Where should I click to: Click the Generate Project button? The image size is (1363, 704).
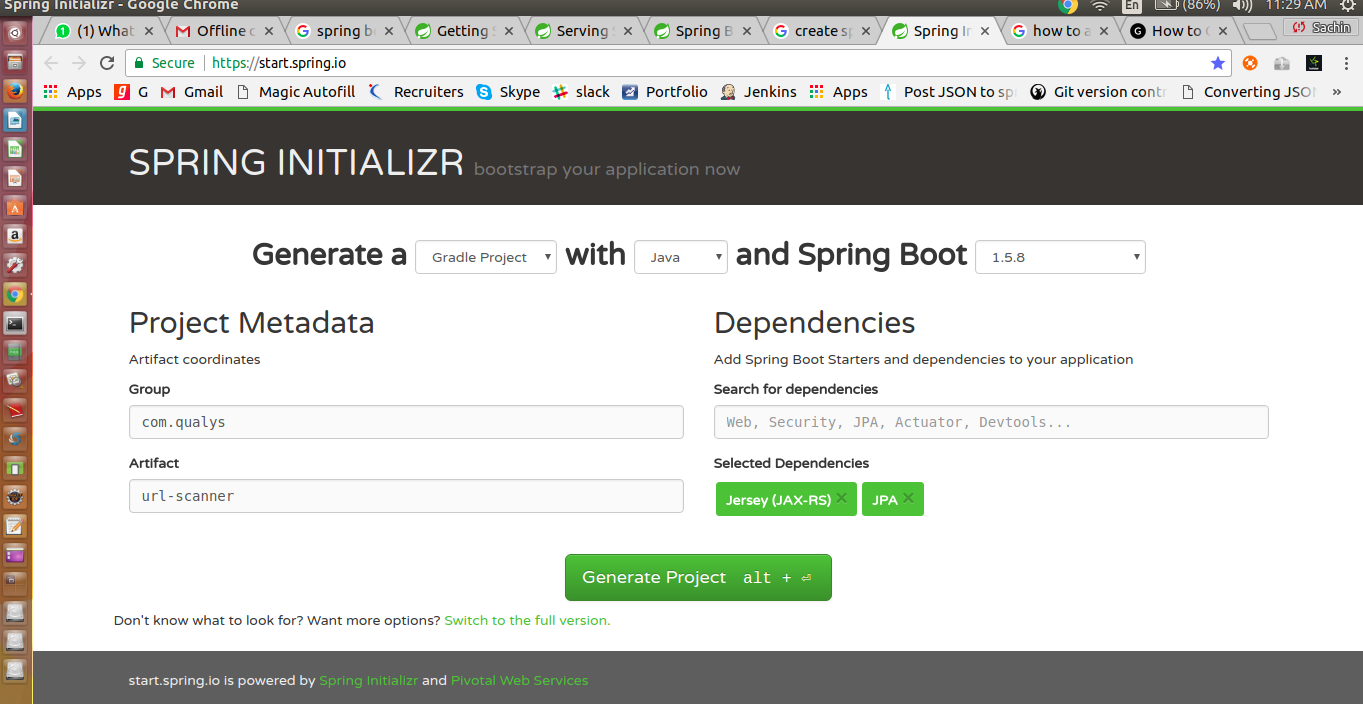698,577
